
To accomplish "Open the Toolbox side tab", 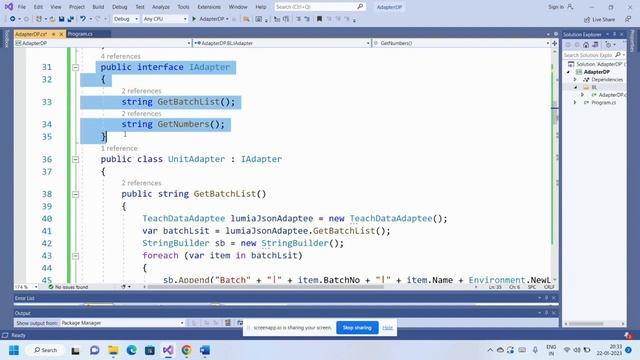I will coord(7,39).
